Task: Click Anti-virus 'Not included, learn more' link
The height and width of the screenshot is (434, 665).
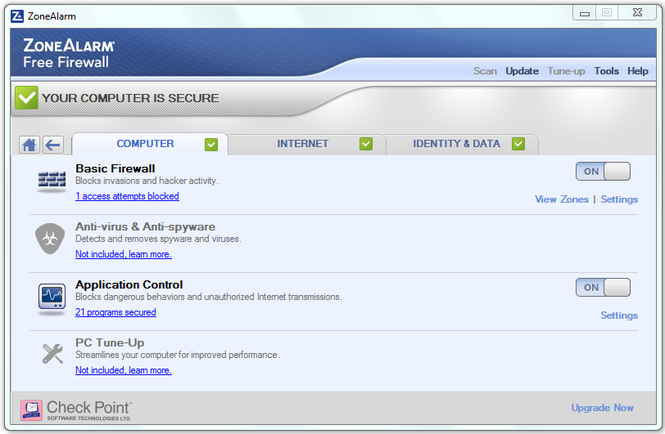Action: (123, 254)
